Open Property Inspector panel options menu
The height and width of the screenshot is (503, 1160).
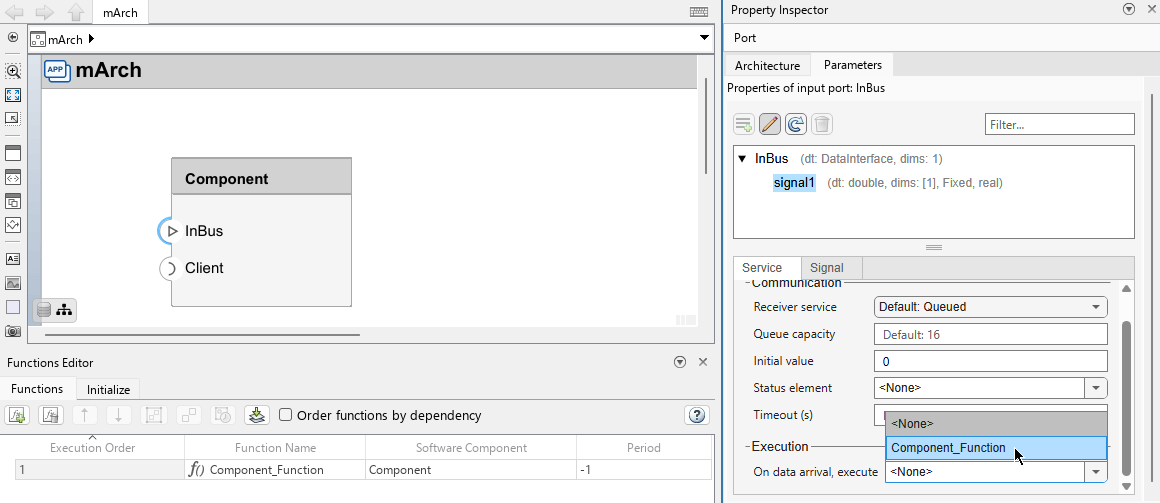click(1128, 10)
